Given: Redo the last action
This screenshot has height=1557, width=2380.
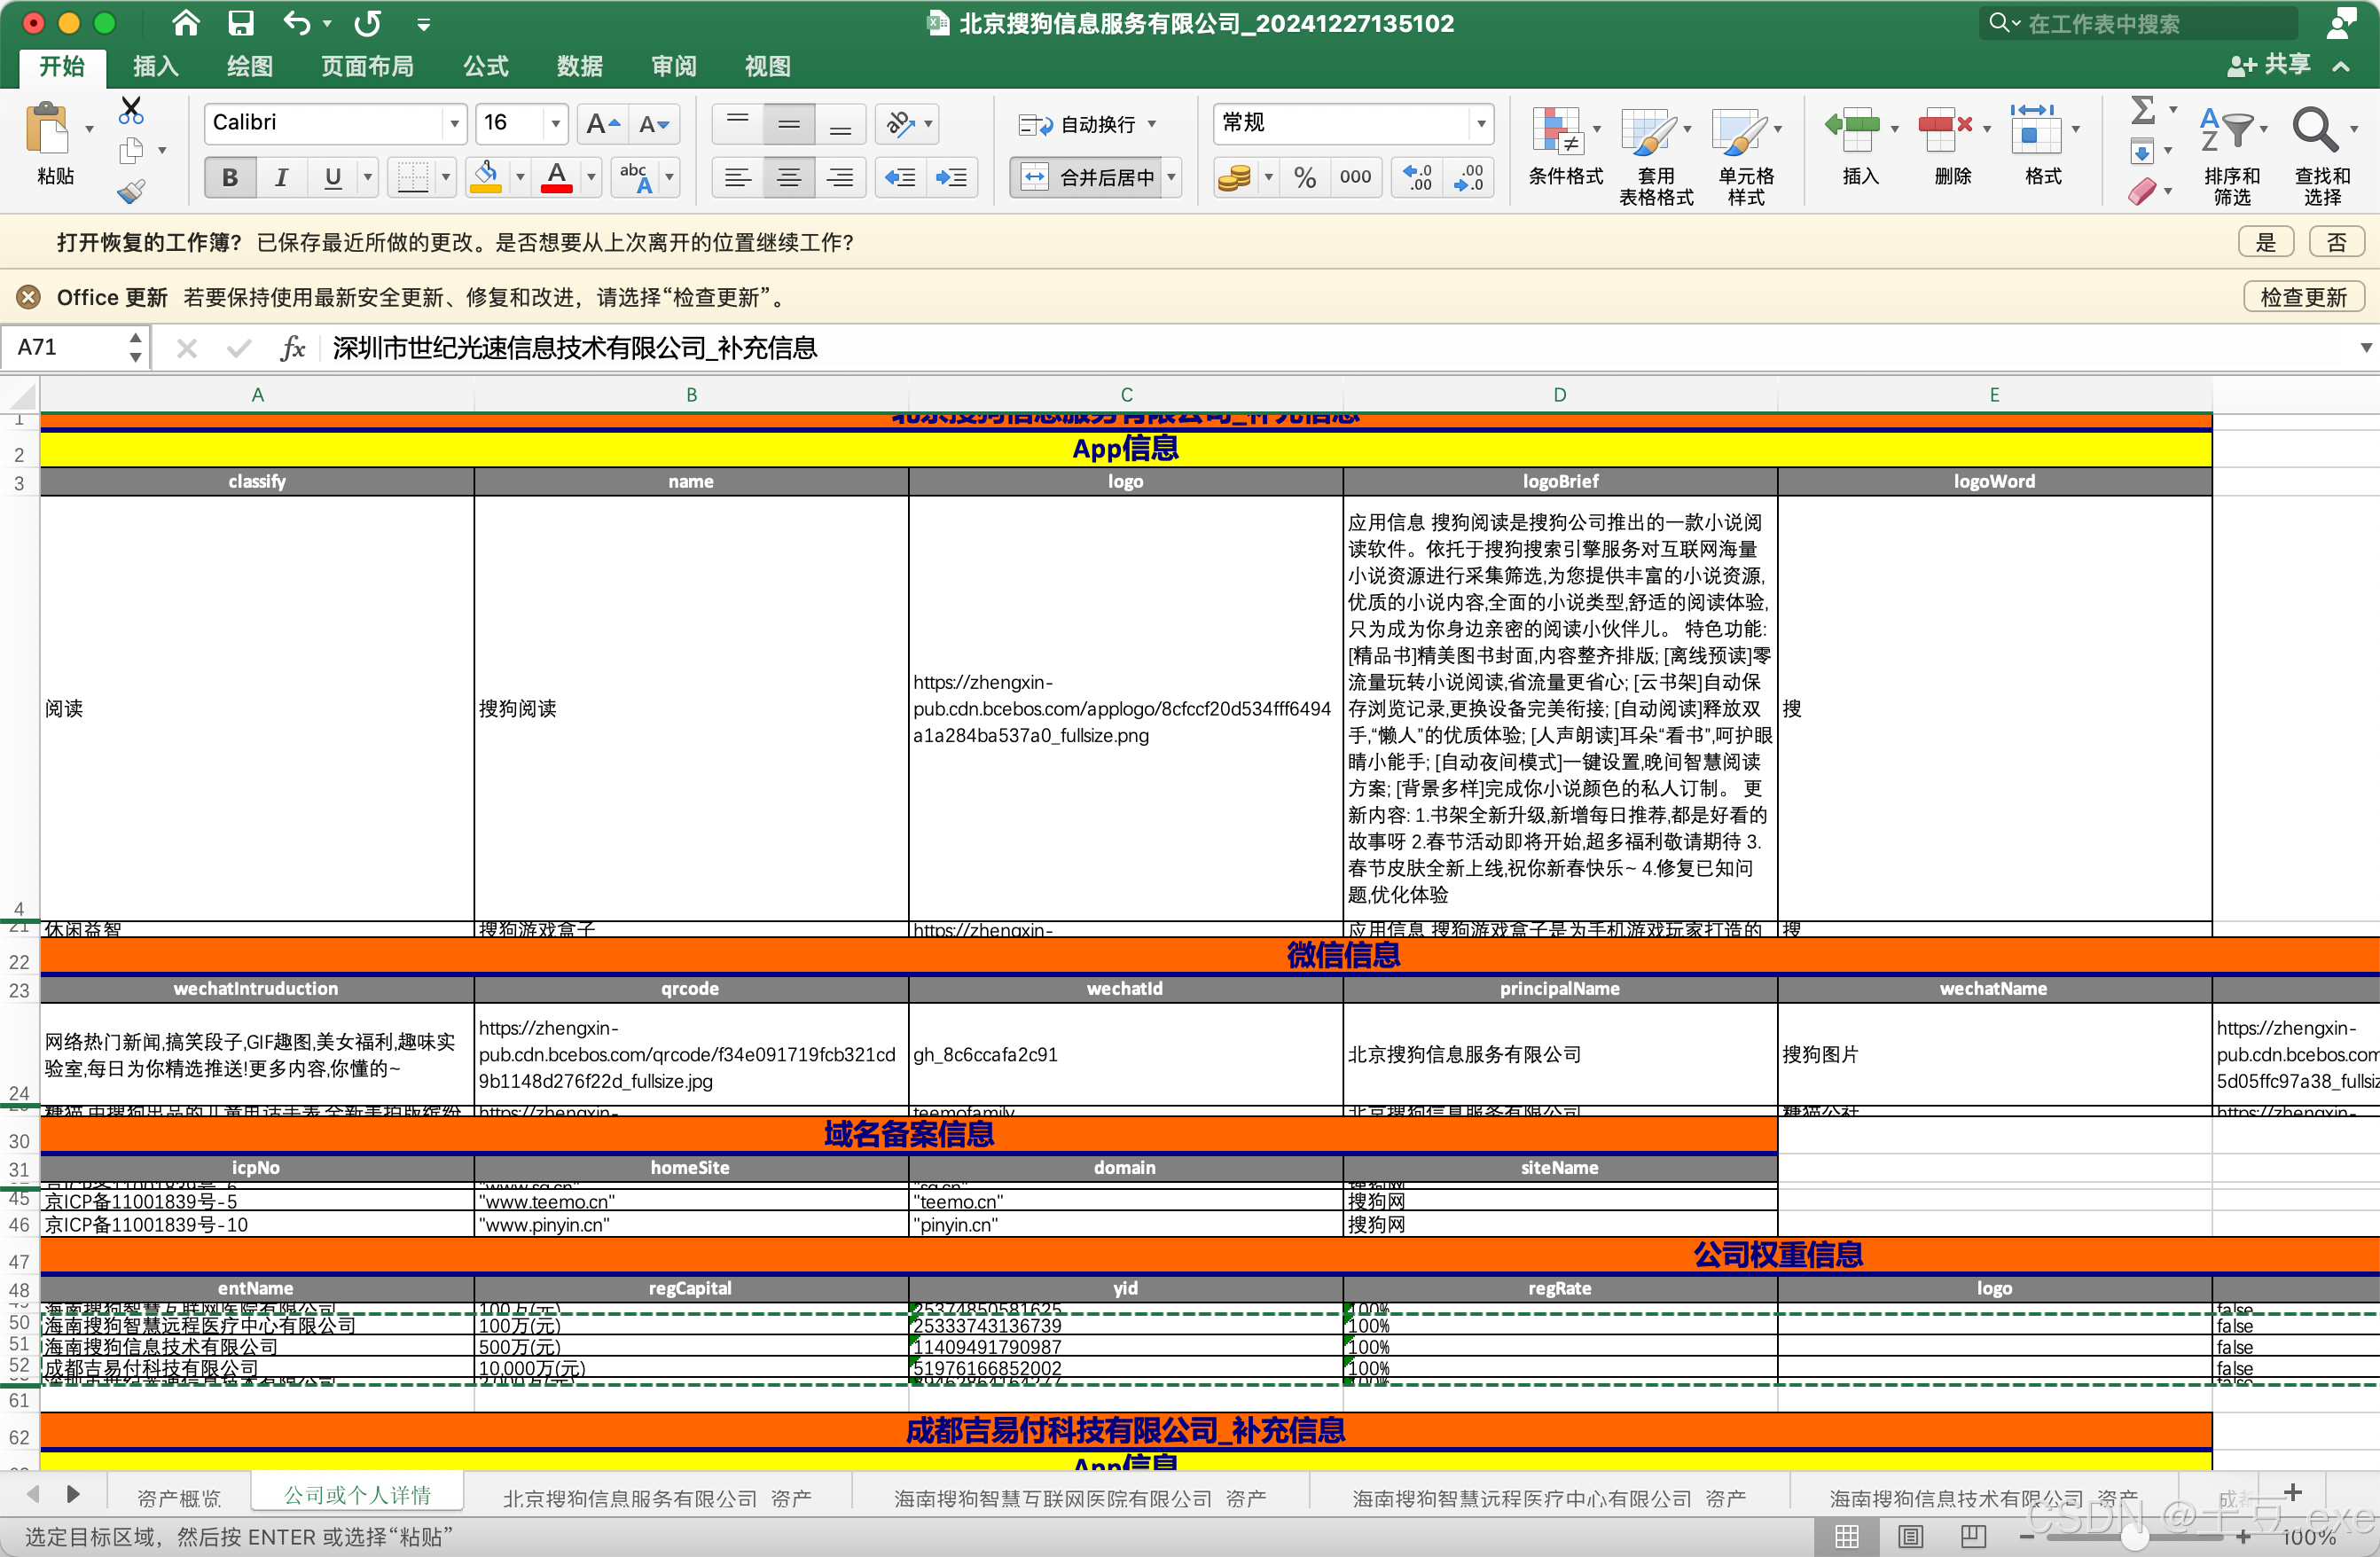Looking at the screenshot, I should [x=368, y=23].
